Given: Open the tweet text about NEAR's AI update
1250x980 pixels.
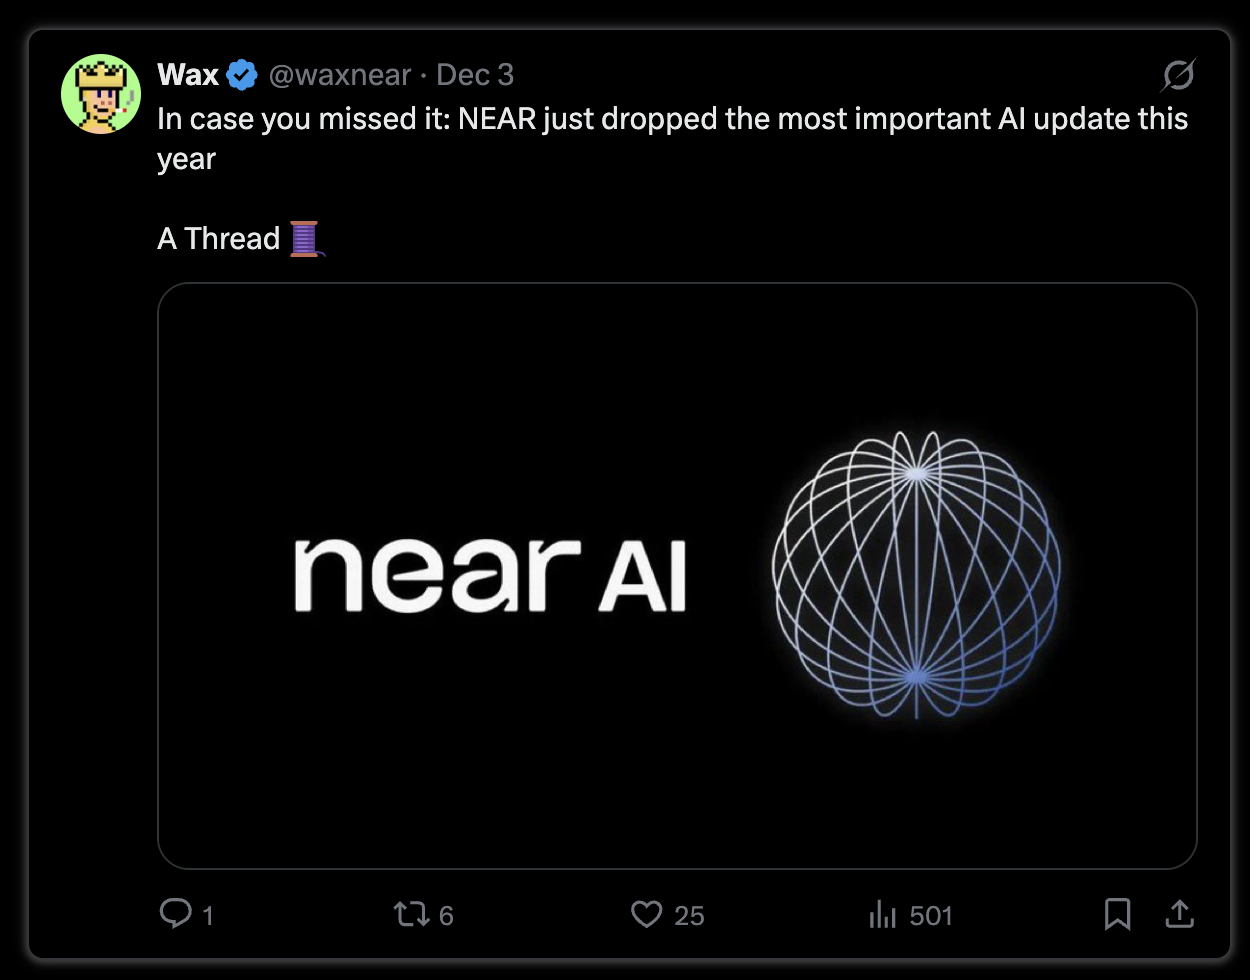Looking at the screenshot, I should 672,138.
